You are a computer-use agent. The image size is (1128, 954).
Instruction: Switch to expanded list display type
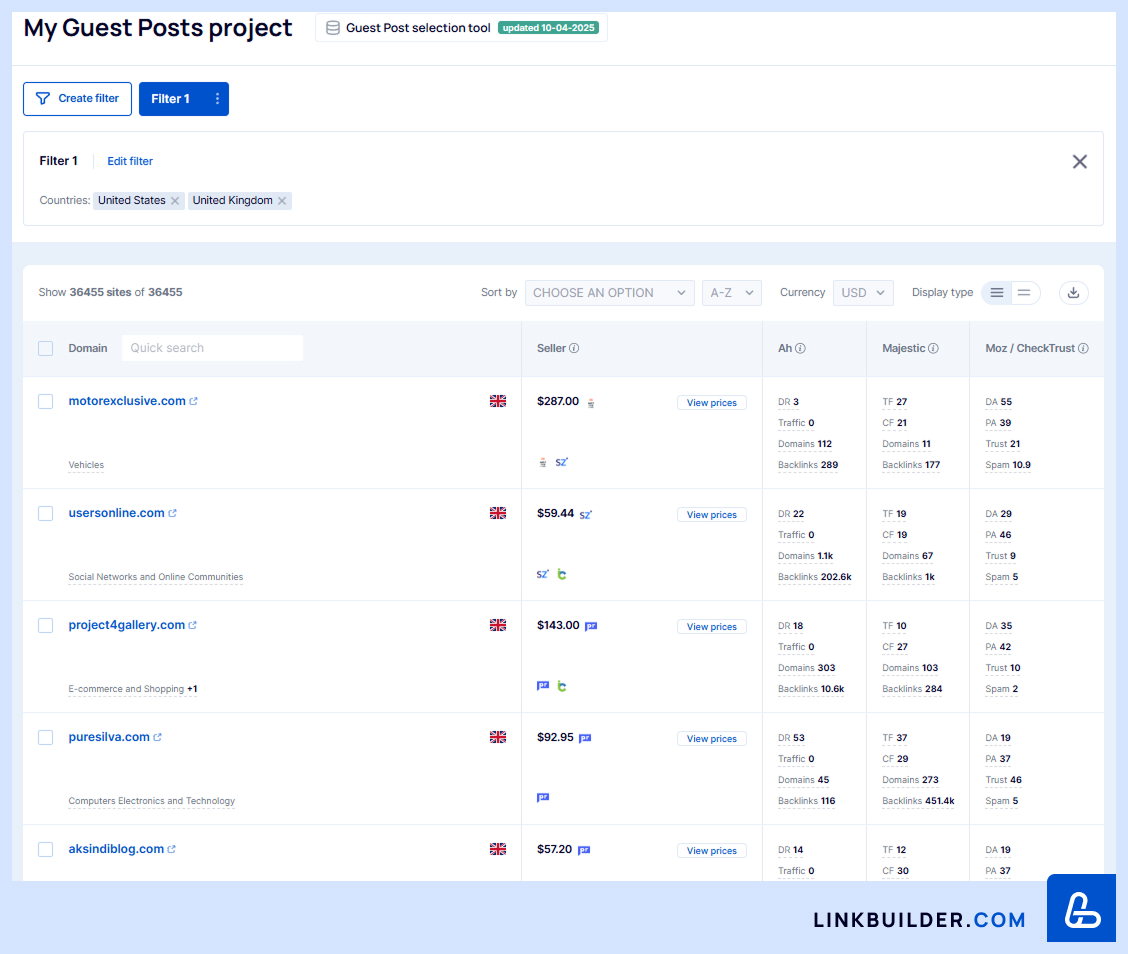pyautogui.click(x=996, y=293)
